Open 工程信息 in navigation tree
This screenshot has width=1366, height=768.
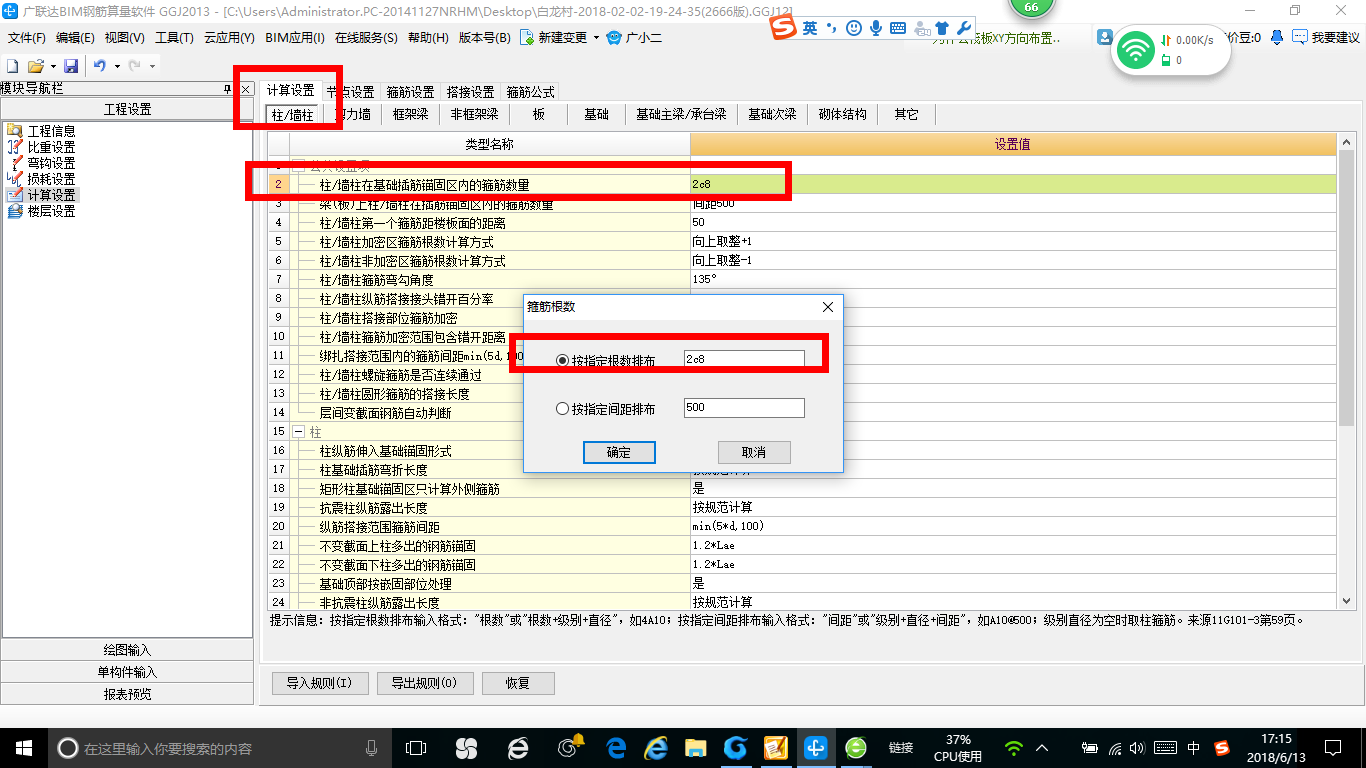(x=51, y=131)
